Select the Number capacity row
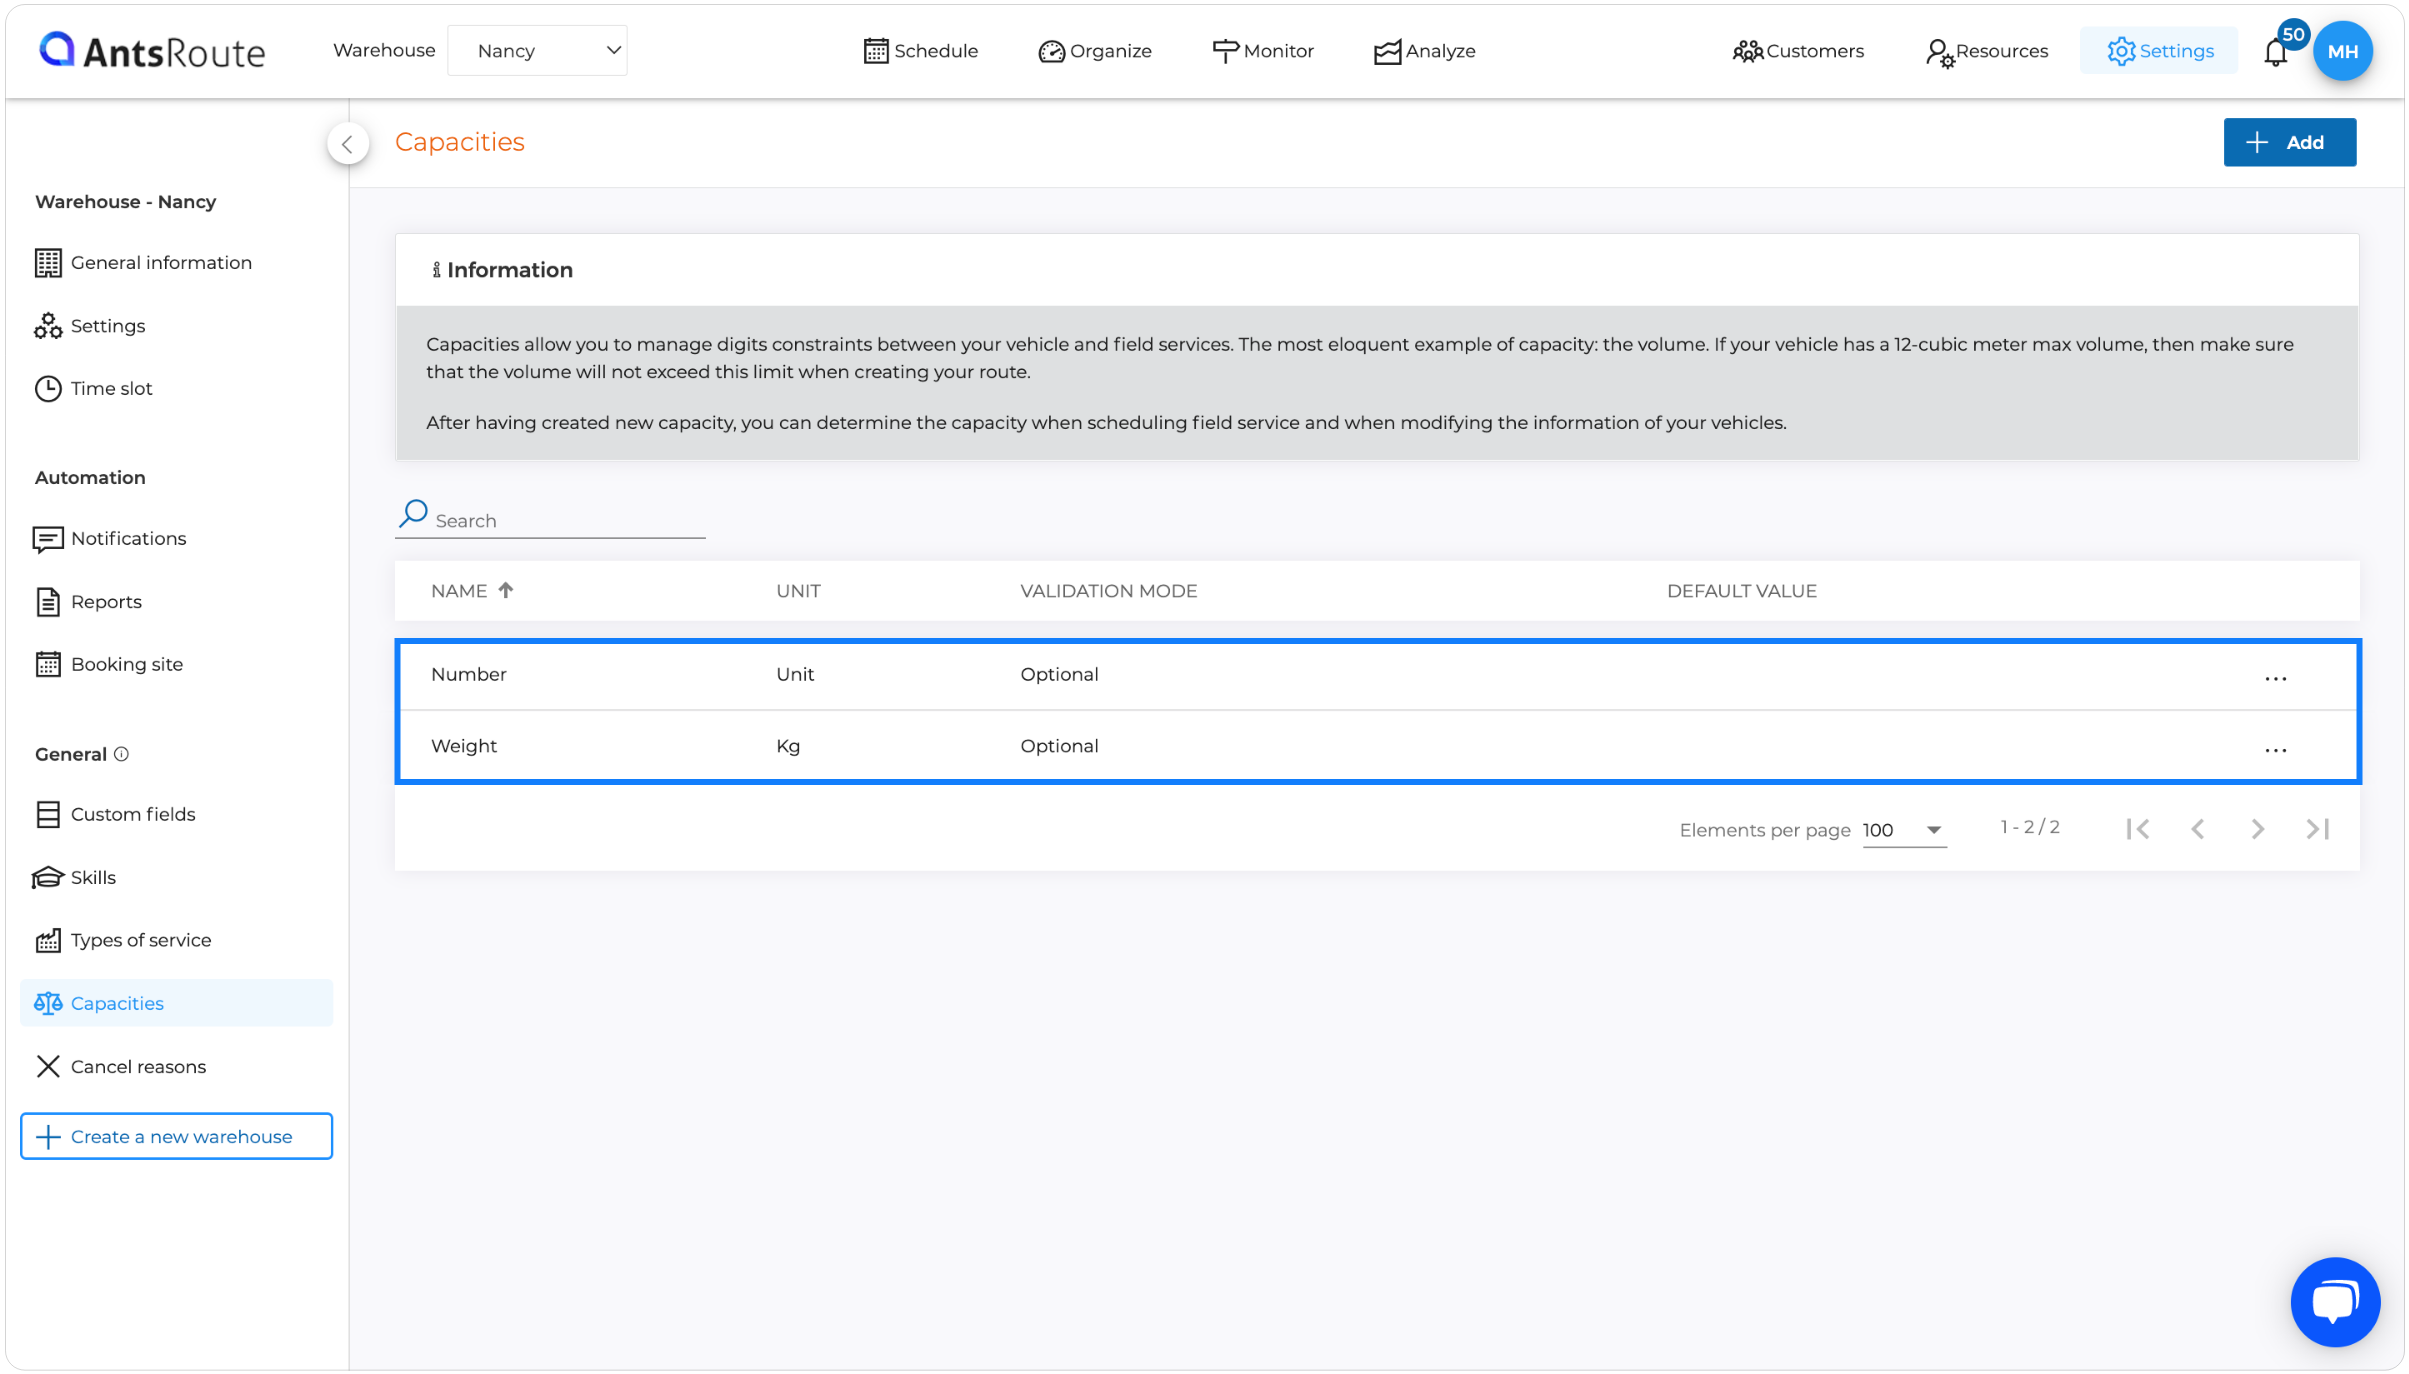2409x1374 pixels. (1377, 675)
